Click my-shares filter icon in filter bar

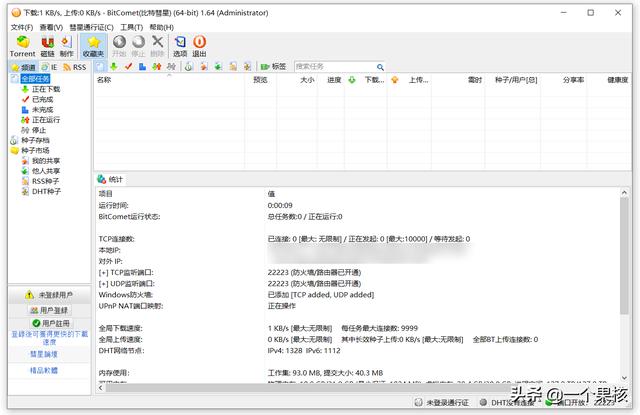204,66
